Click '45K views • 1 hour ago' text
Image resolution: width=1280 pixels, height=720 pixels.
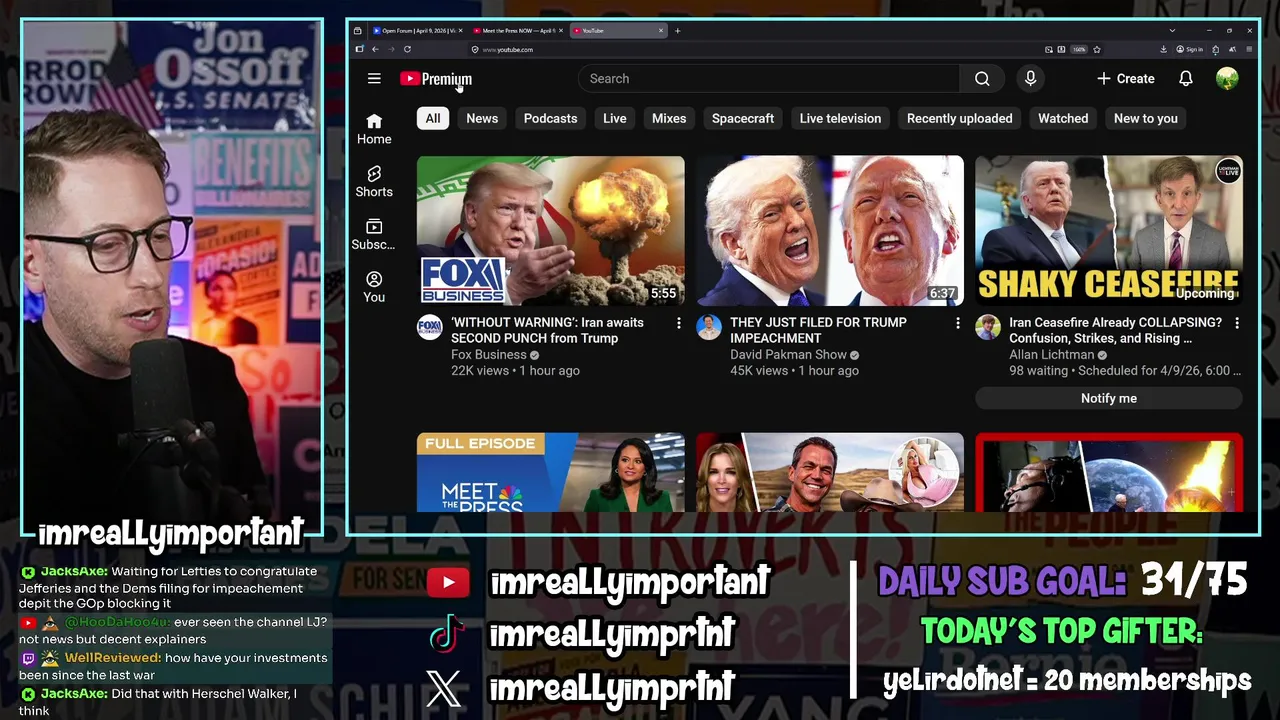(x=794, y=371)
